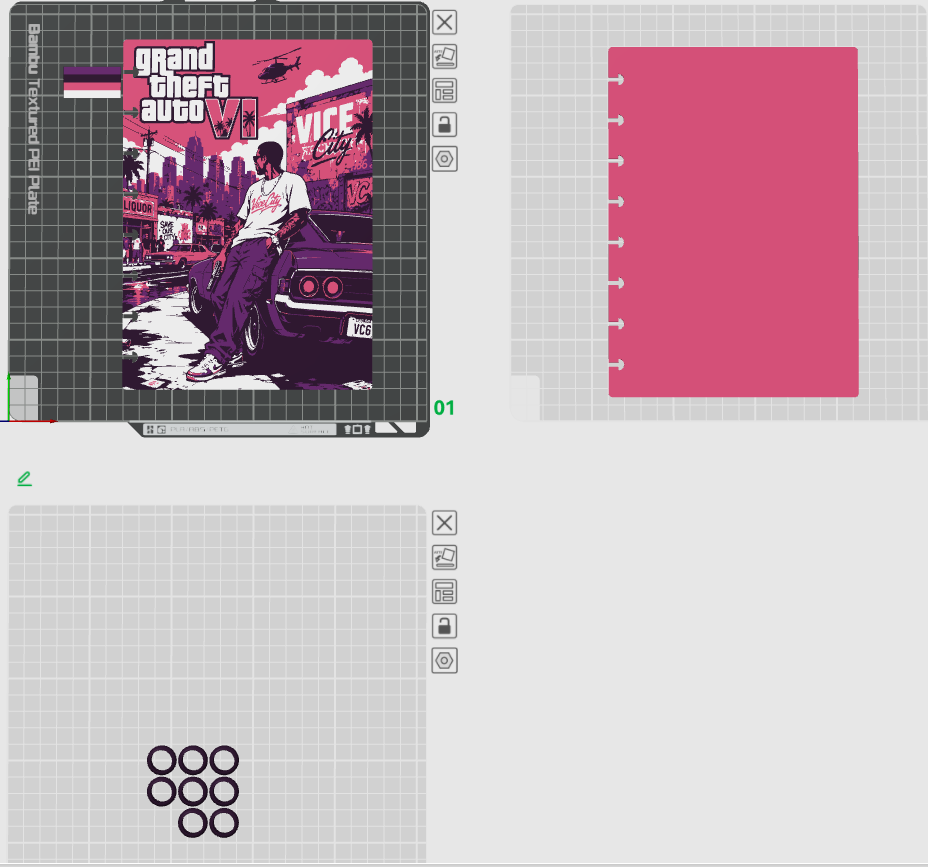Arrange objects on the ring plate
Screen dimensions: 928x867
(x=444, y=592)
